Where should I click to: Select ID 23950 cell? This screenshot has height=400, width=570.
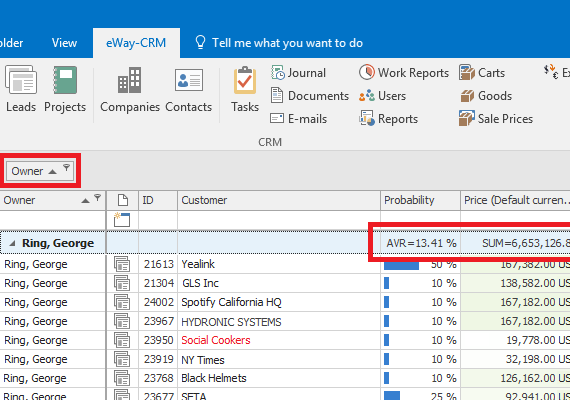click(158, 340)
